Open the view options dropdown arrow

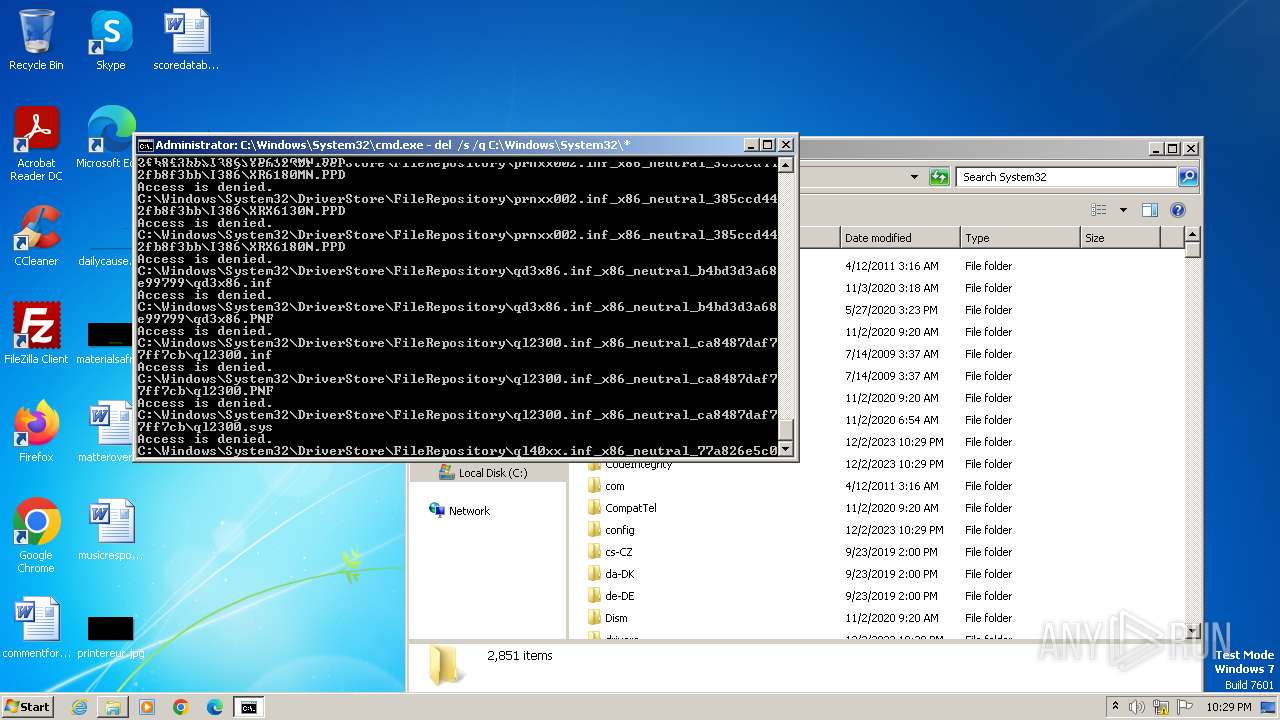pos(1123,210)
